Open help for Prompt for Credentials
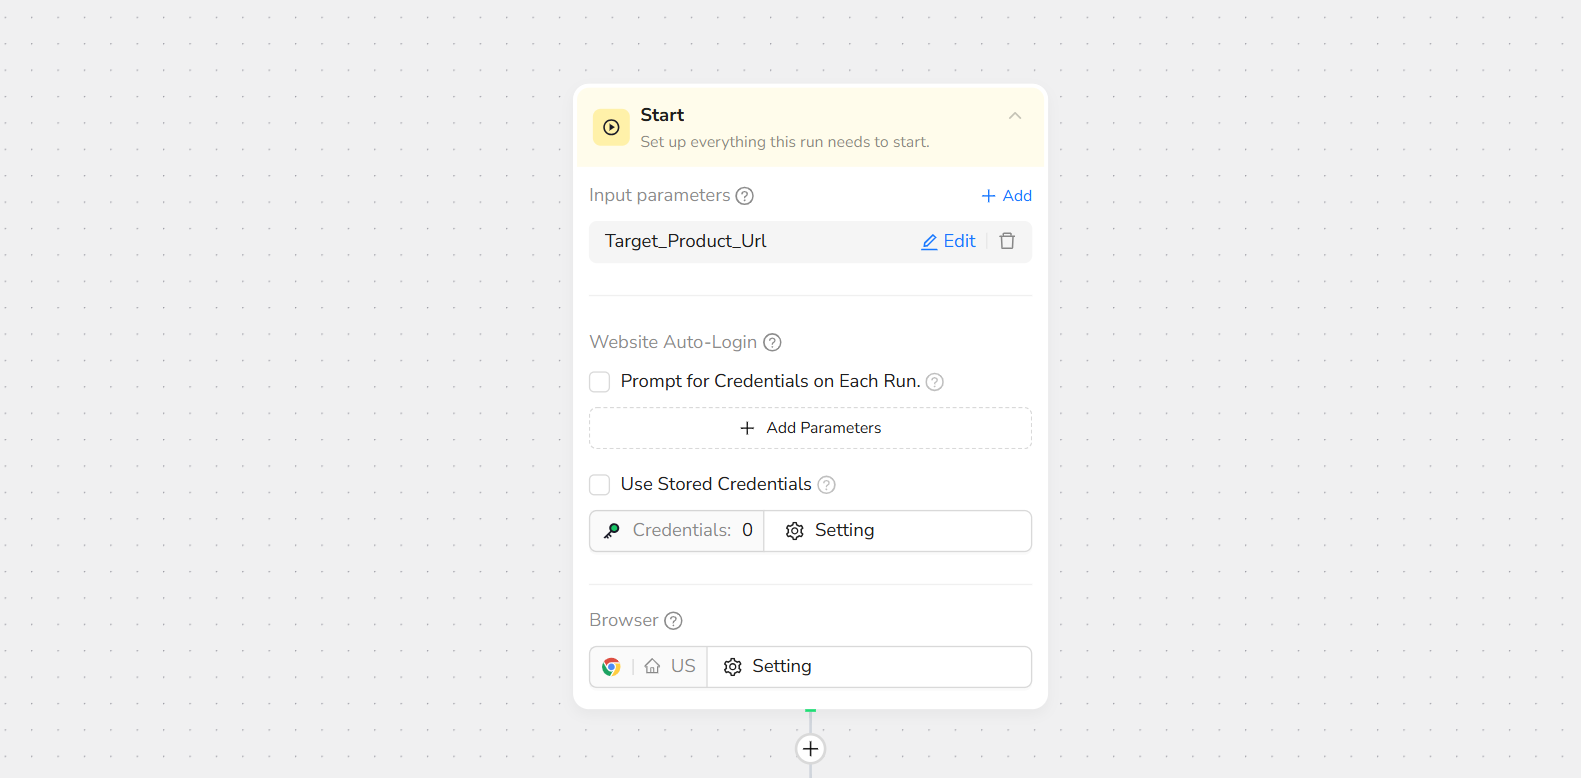This screenshot has height=778, width=1581. pos(935,382)
